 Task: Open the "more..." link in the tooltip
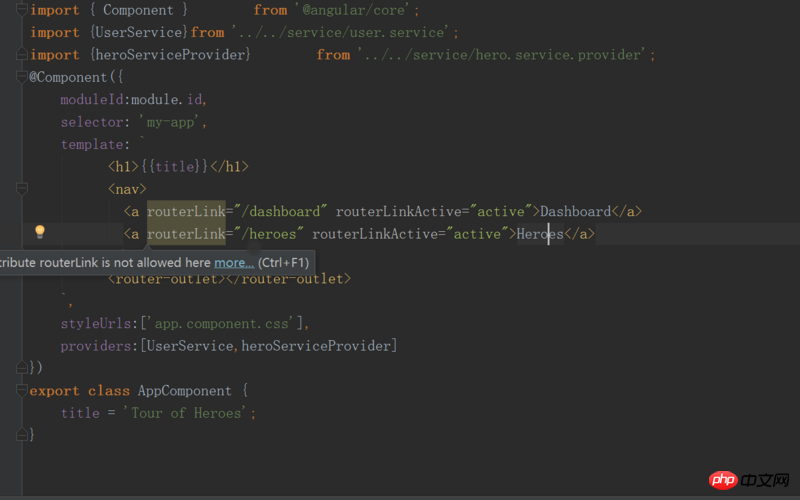(234, 263)
